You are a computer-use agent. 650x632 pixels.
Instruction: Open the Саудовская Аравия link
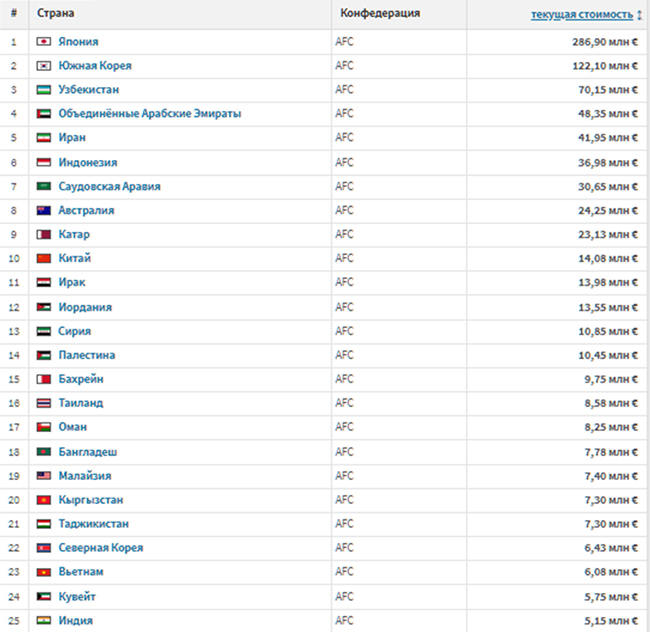click(x=109, y=187)
